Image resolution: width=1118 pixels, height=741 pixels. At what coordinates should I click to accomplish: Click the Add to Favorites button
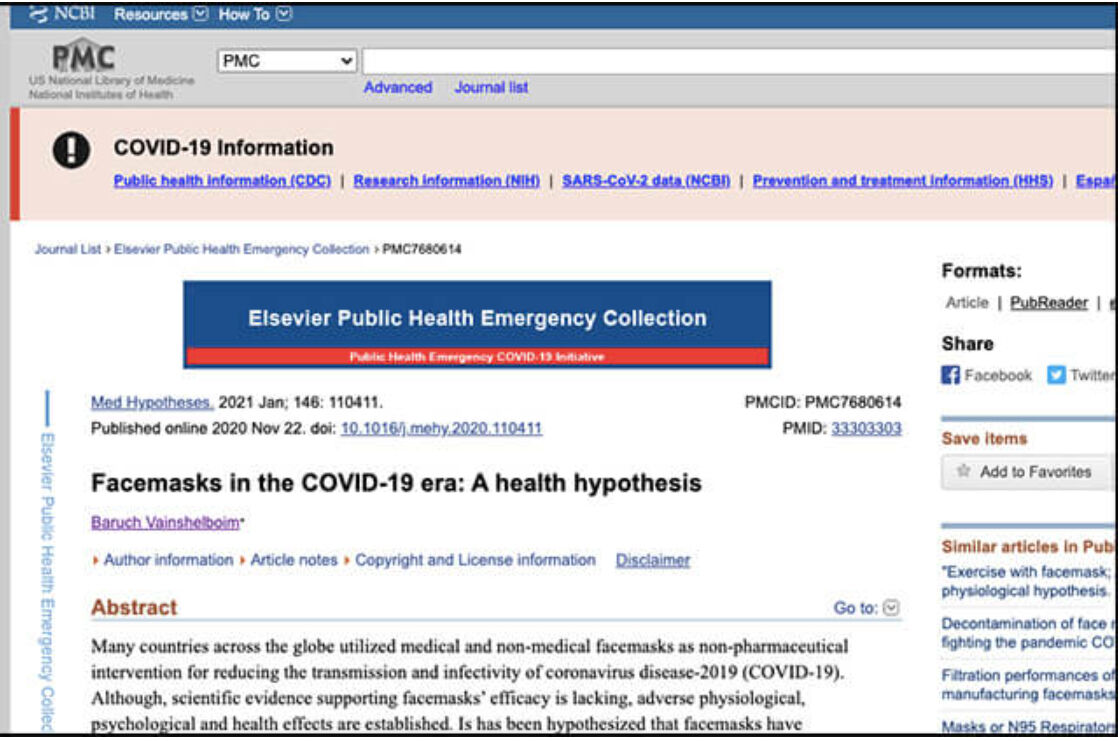click(x=1027, y=471)
